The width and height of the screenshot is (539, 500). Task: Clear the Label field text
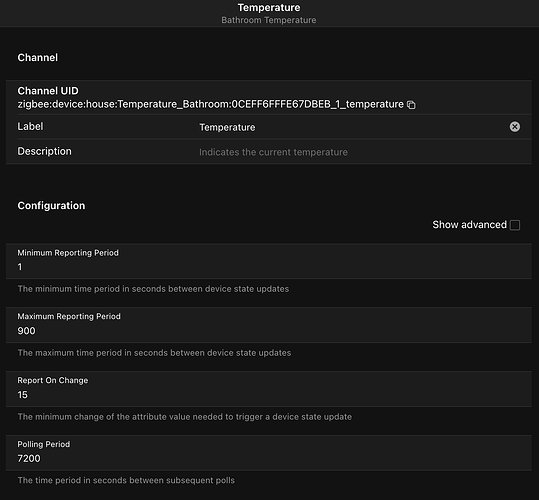click(x=515, y=127)
